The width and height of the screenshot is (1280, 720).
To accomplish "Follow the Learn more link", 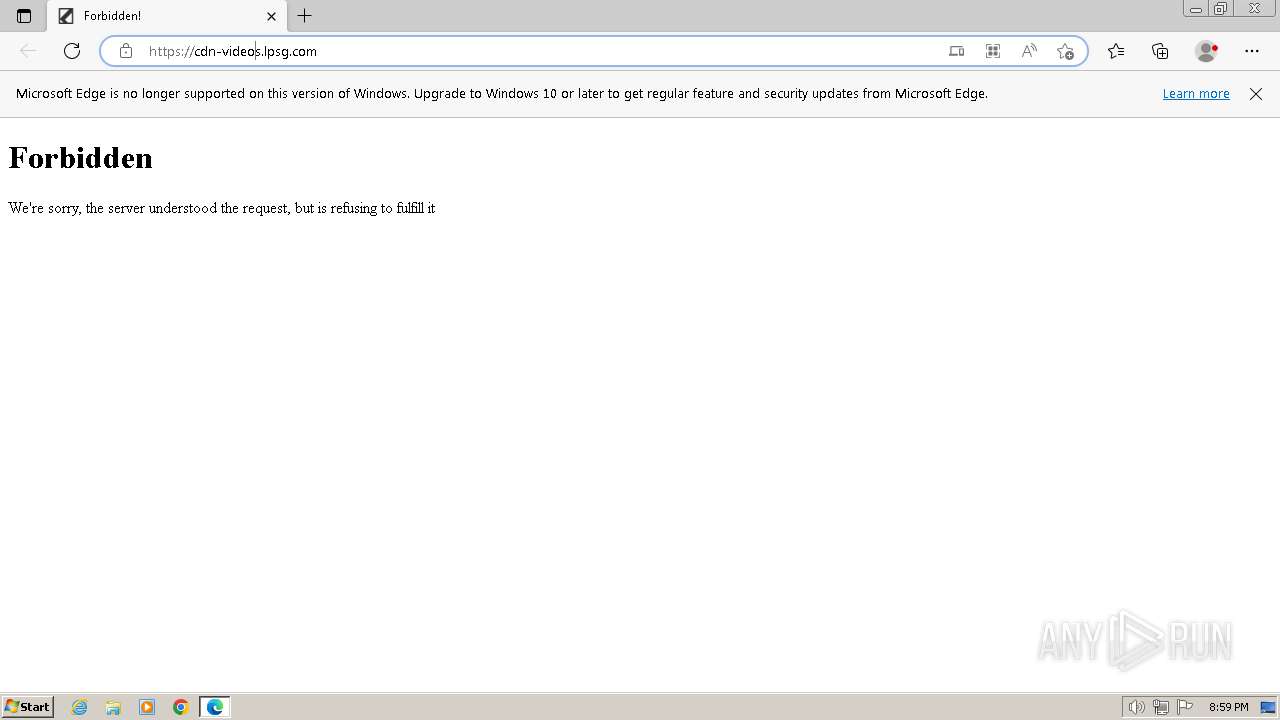I will (1196, 94).
